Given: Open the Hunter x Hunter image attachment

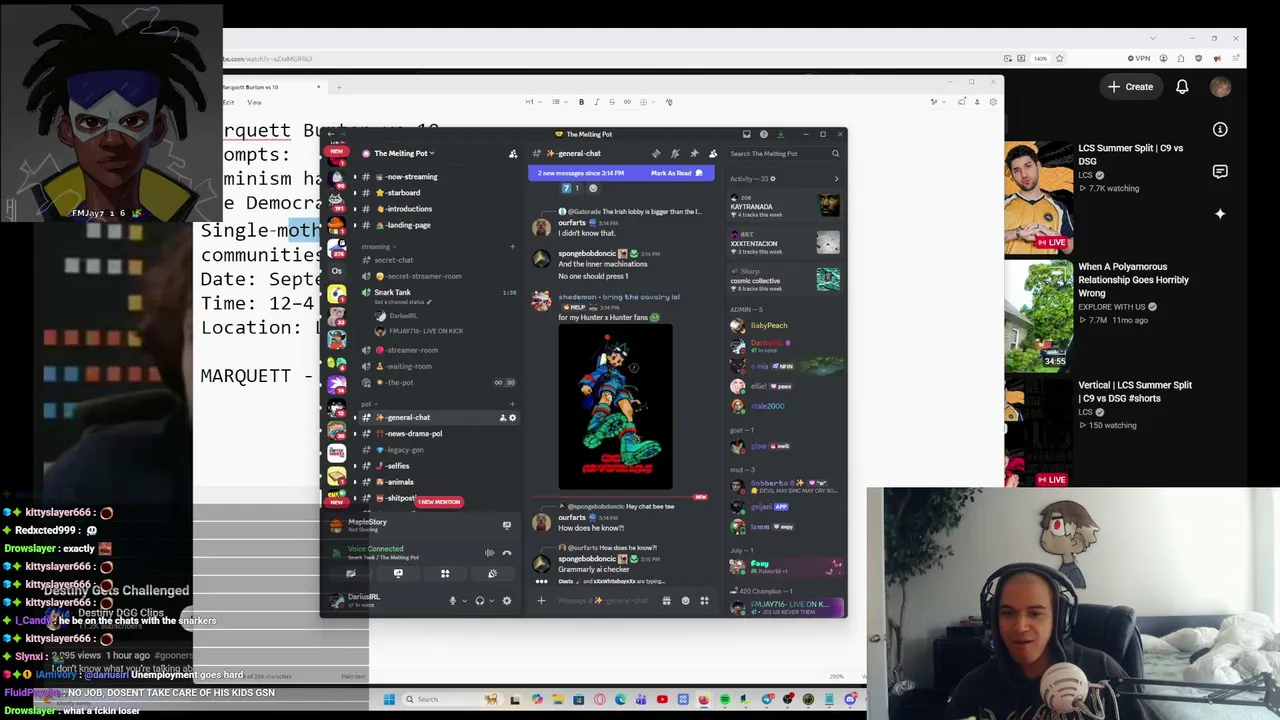Looking at the screenshot, I should (615, 408).
